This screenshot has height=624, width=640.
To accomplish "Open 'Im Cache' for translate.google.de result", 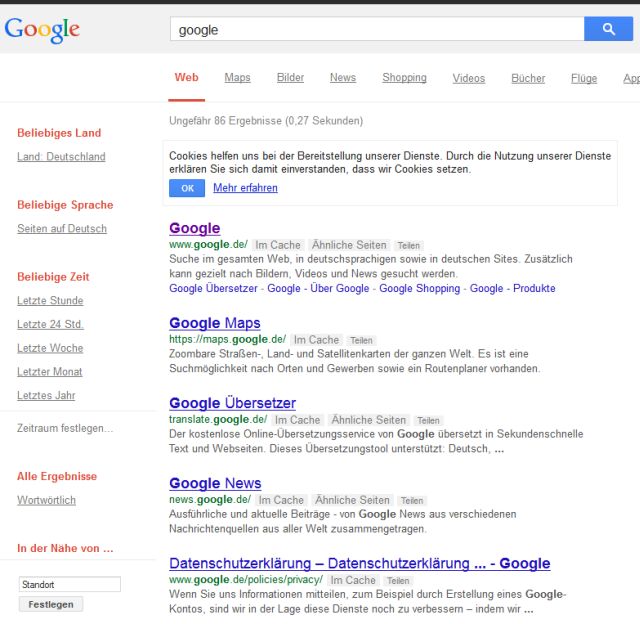I will coord(298,420).
